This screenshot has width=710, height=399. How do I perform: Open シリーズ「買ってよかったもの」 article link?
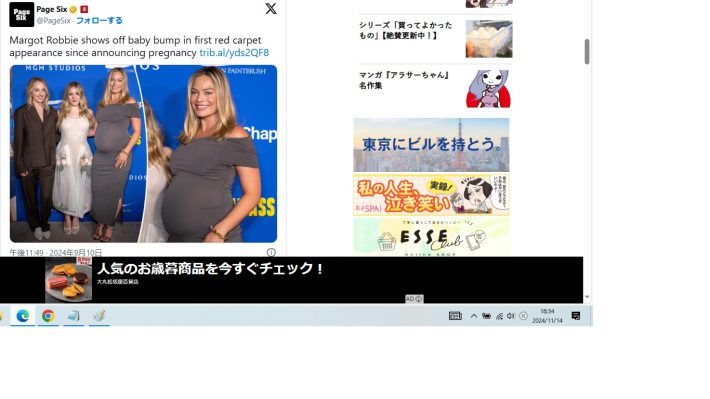tap(406, 30)
